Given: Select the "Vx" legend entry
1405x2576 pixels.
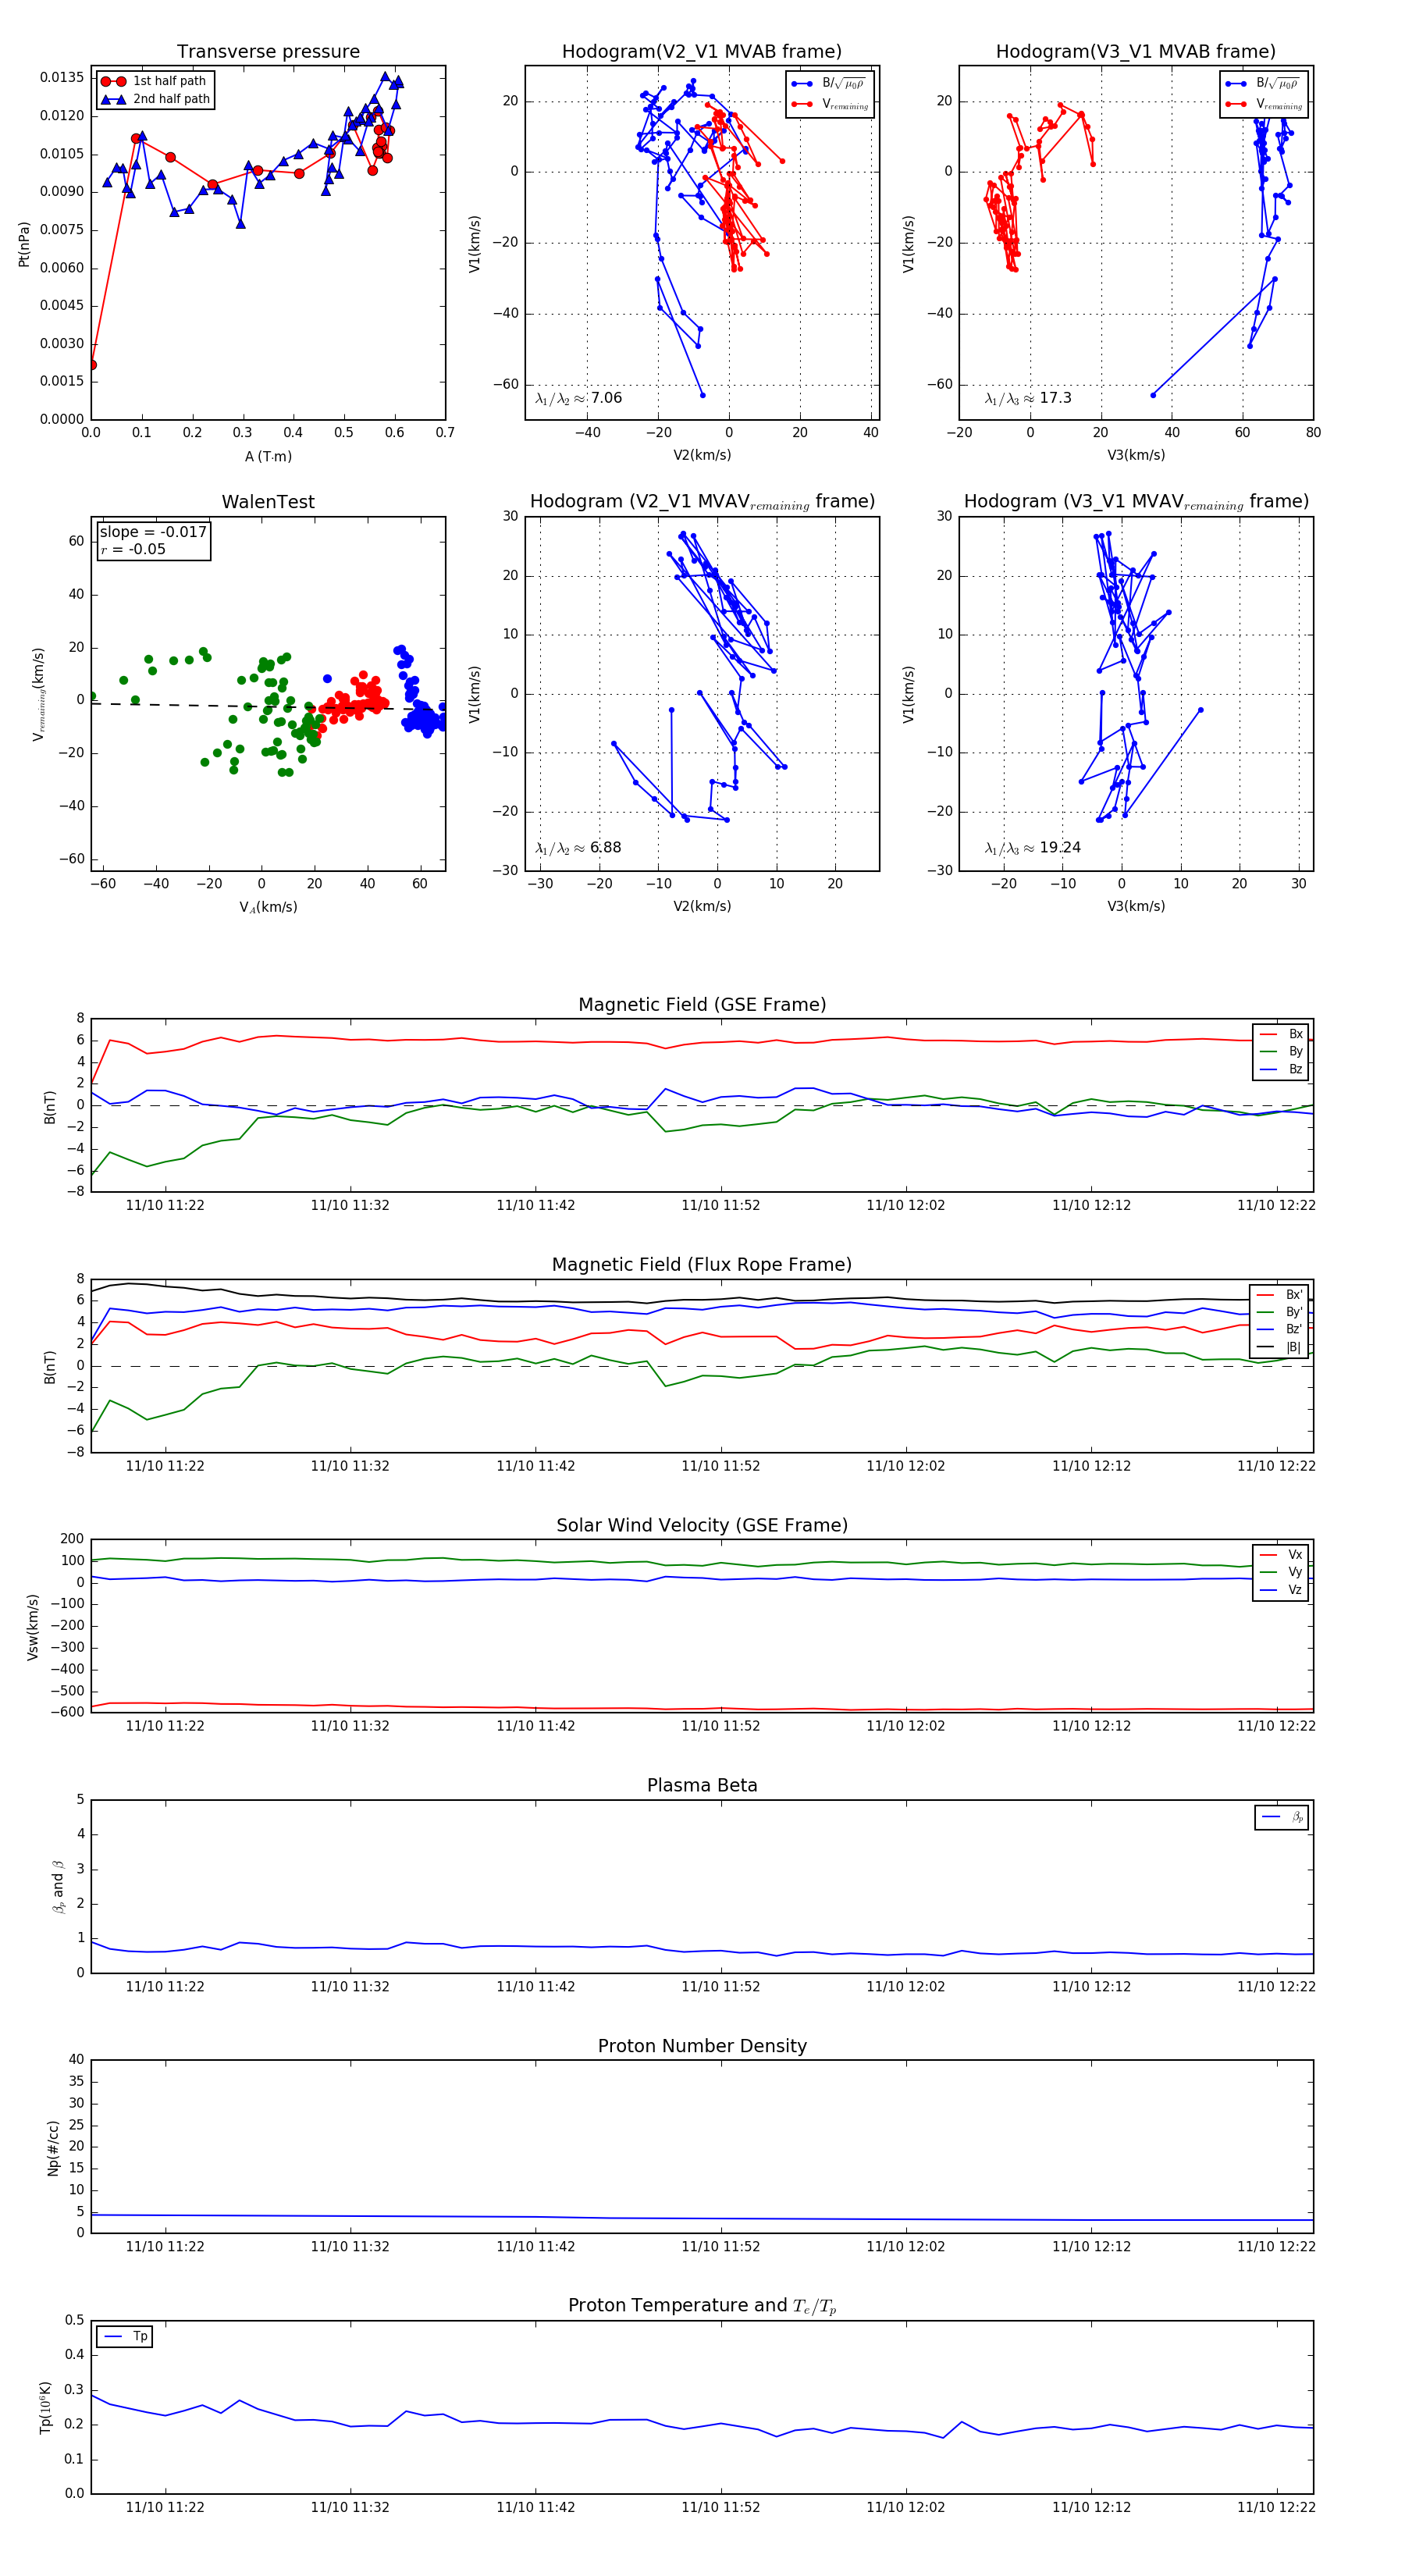Looking at the screenshot, I should [x=1281, y=1555].
